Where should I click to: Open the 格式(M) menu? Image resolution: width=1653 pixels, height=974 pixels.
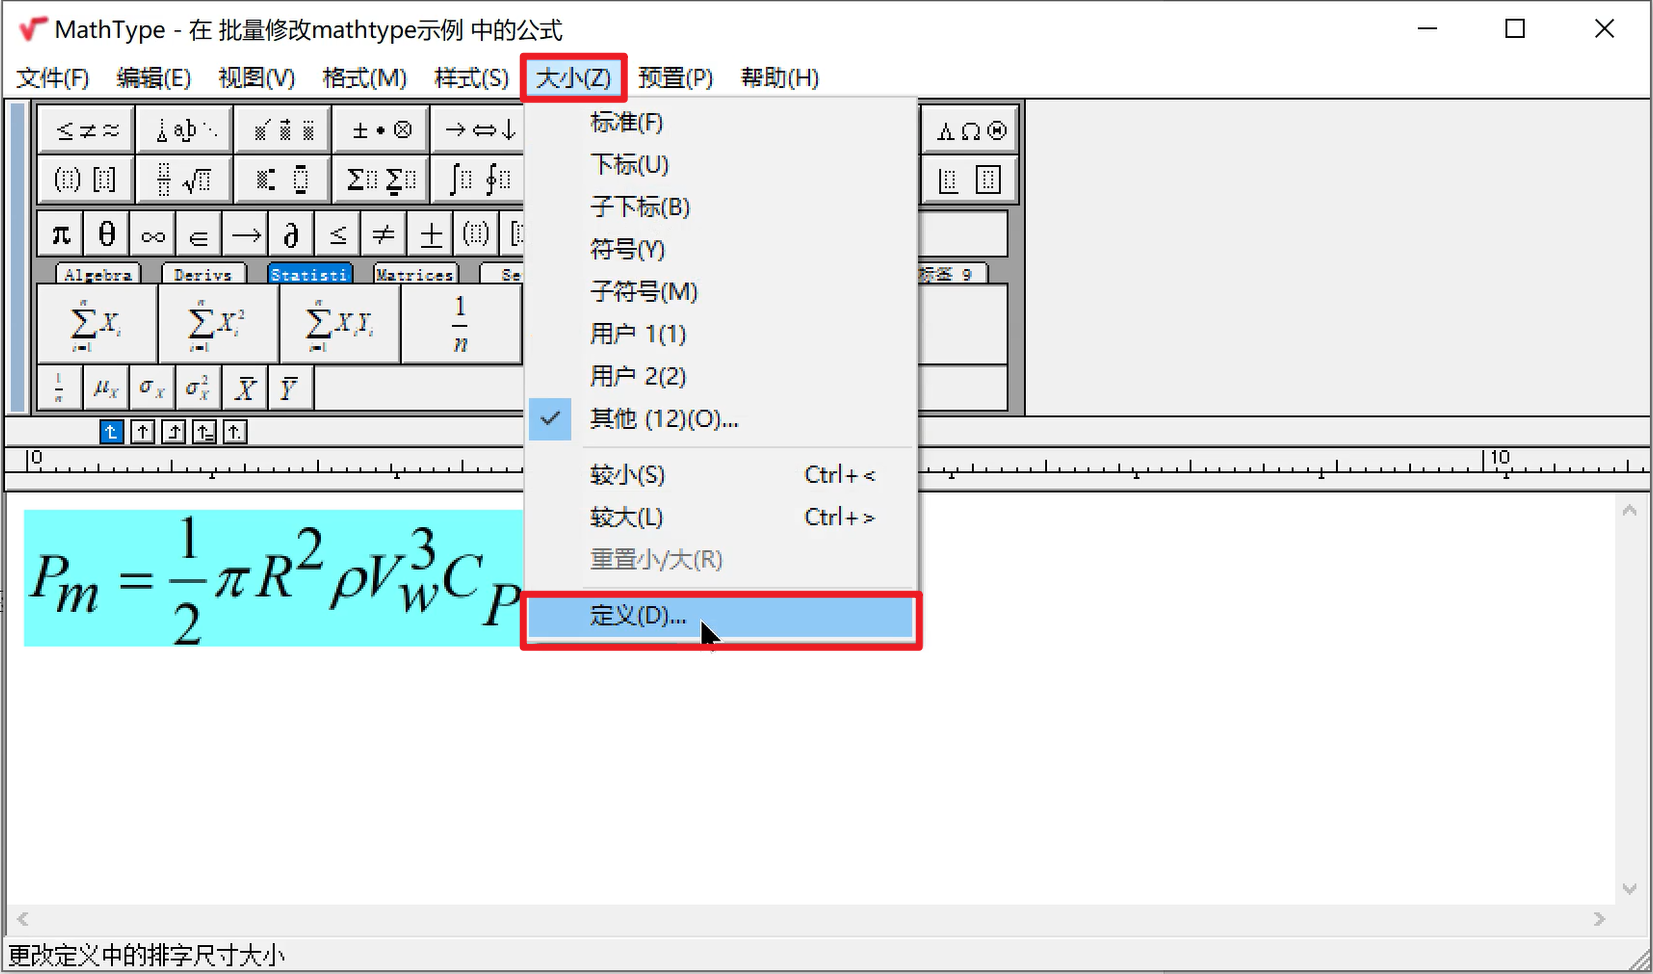(x=364, y=78)
